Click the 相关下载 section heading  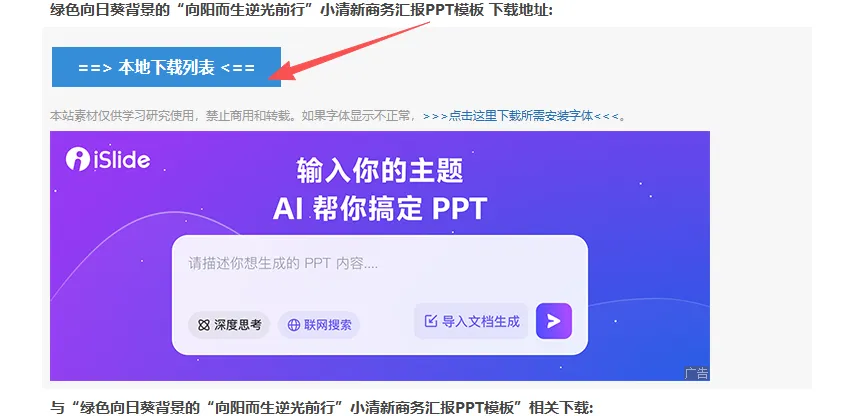pyautogui.click(x=321, y=408)
